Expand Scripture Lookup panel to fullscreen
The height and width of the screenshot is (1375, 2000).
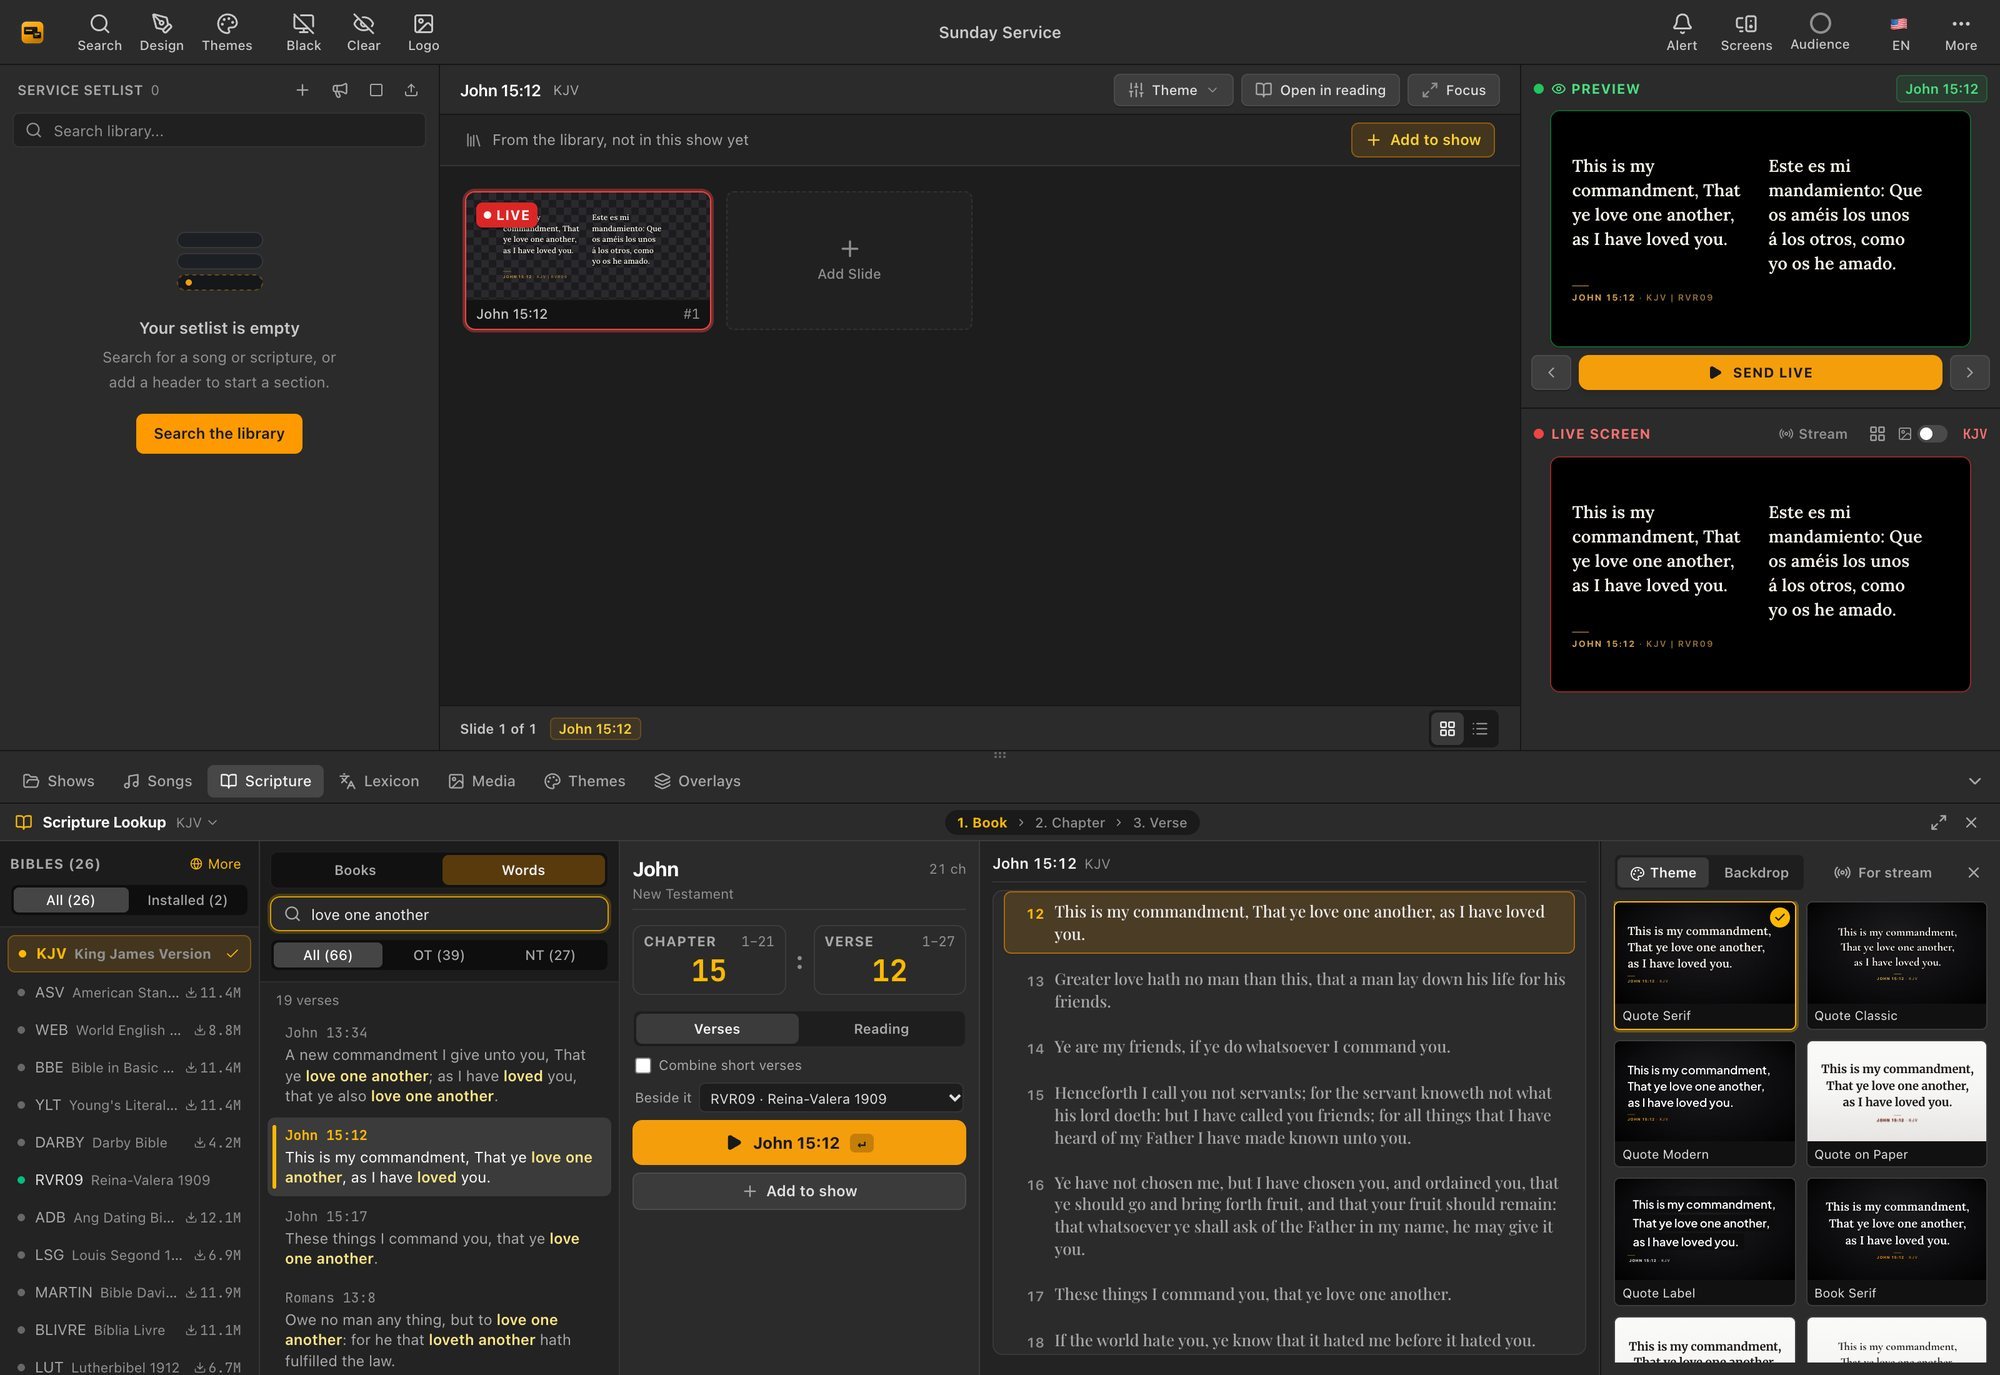point(1938,822)
